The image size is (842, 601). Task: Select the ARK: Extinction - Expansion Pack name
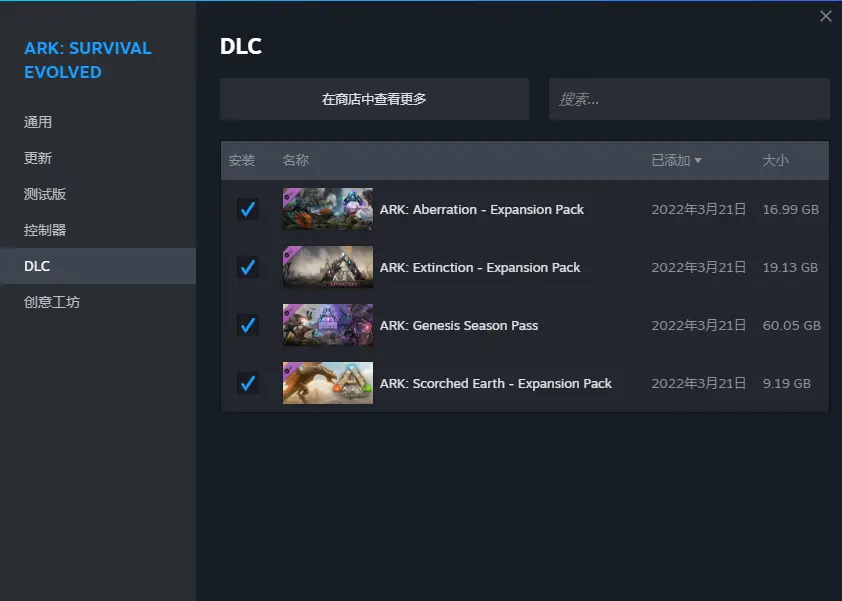click(x=480, y=267)
